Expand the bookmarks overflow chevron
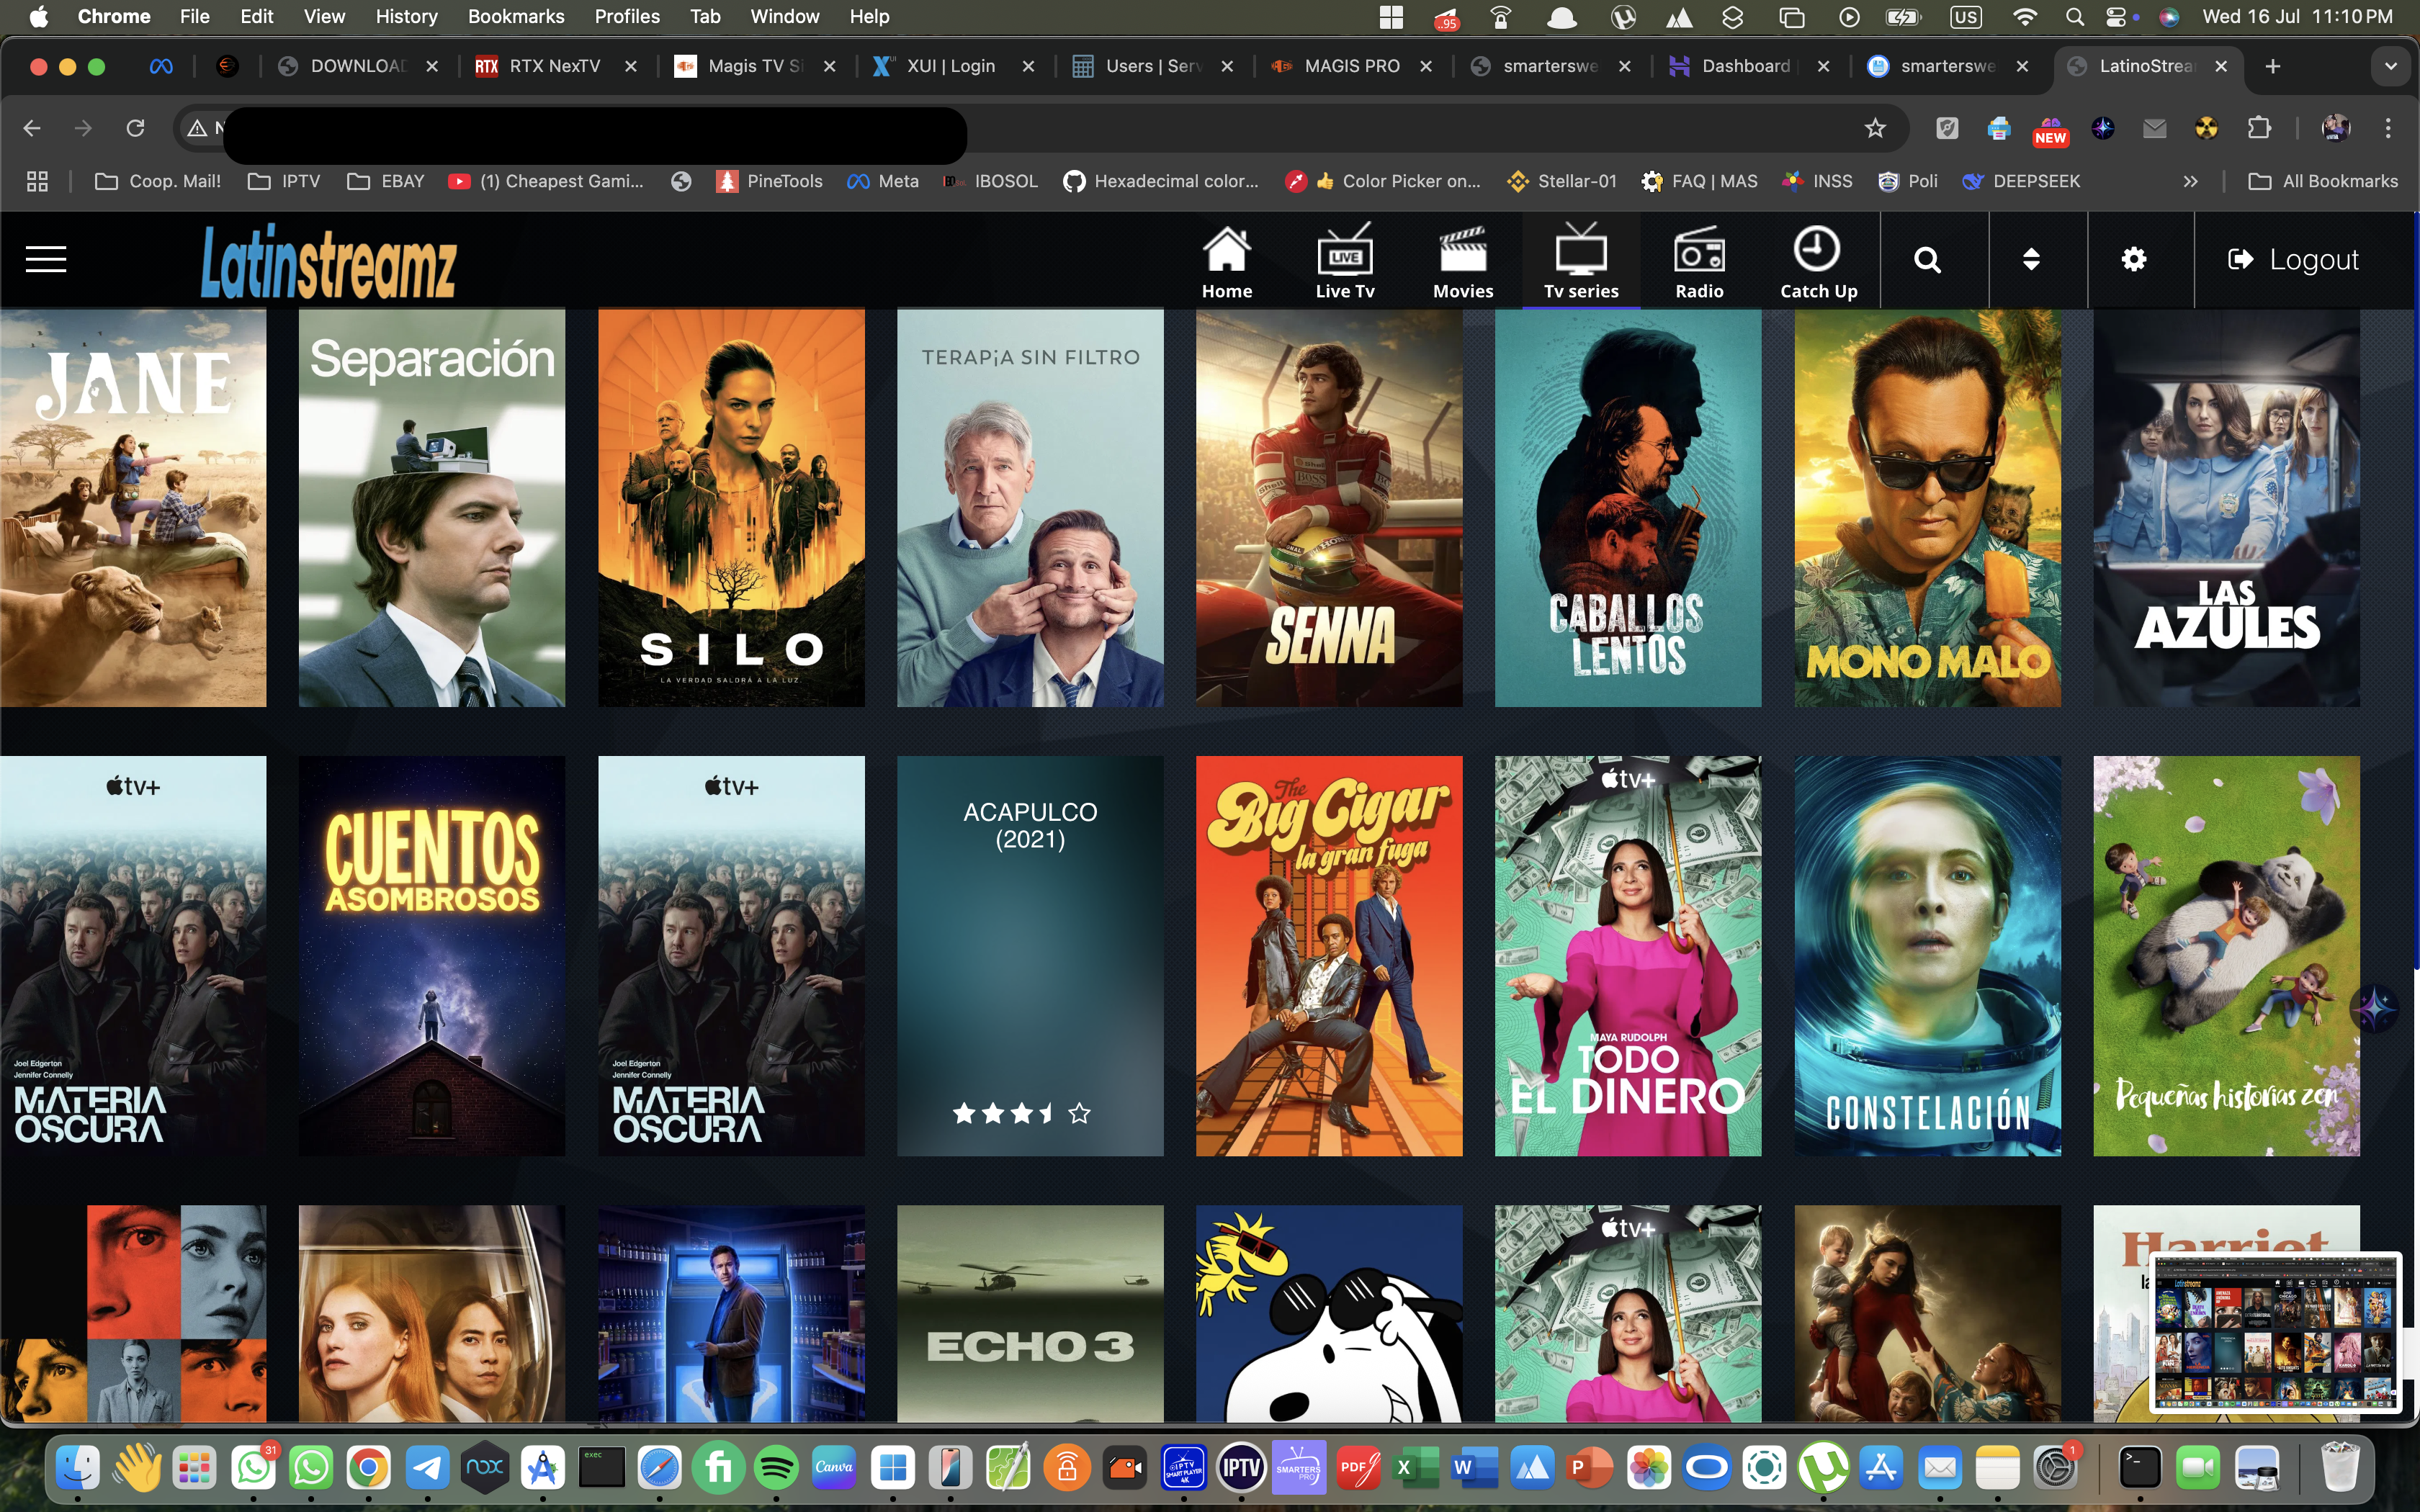This screenshot has height=1512, width=2420. (x=2190, y=181)
